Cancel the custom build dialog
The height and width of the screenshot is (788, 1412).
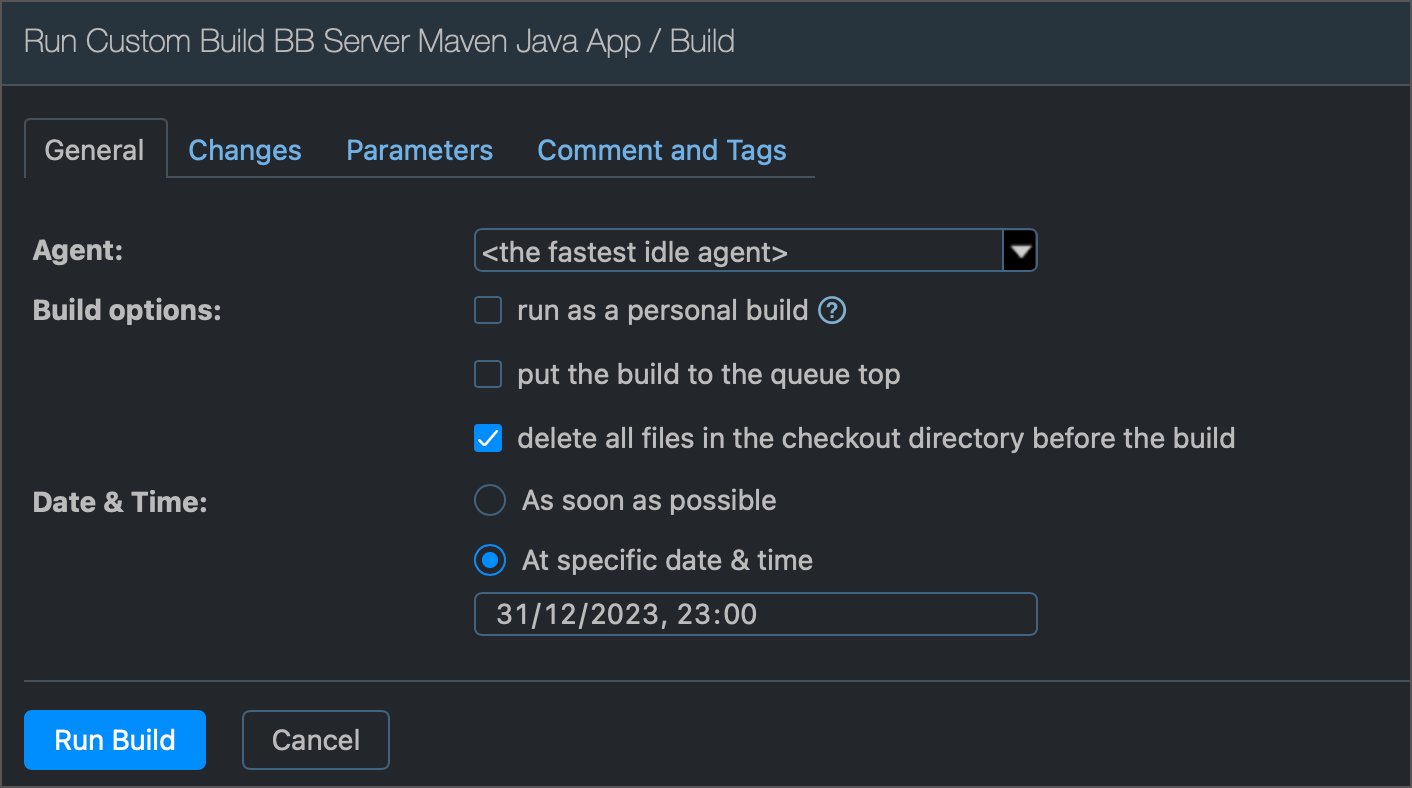click(315, 740)
